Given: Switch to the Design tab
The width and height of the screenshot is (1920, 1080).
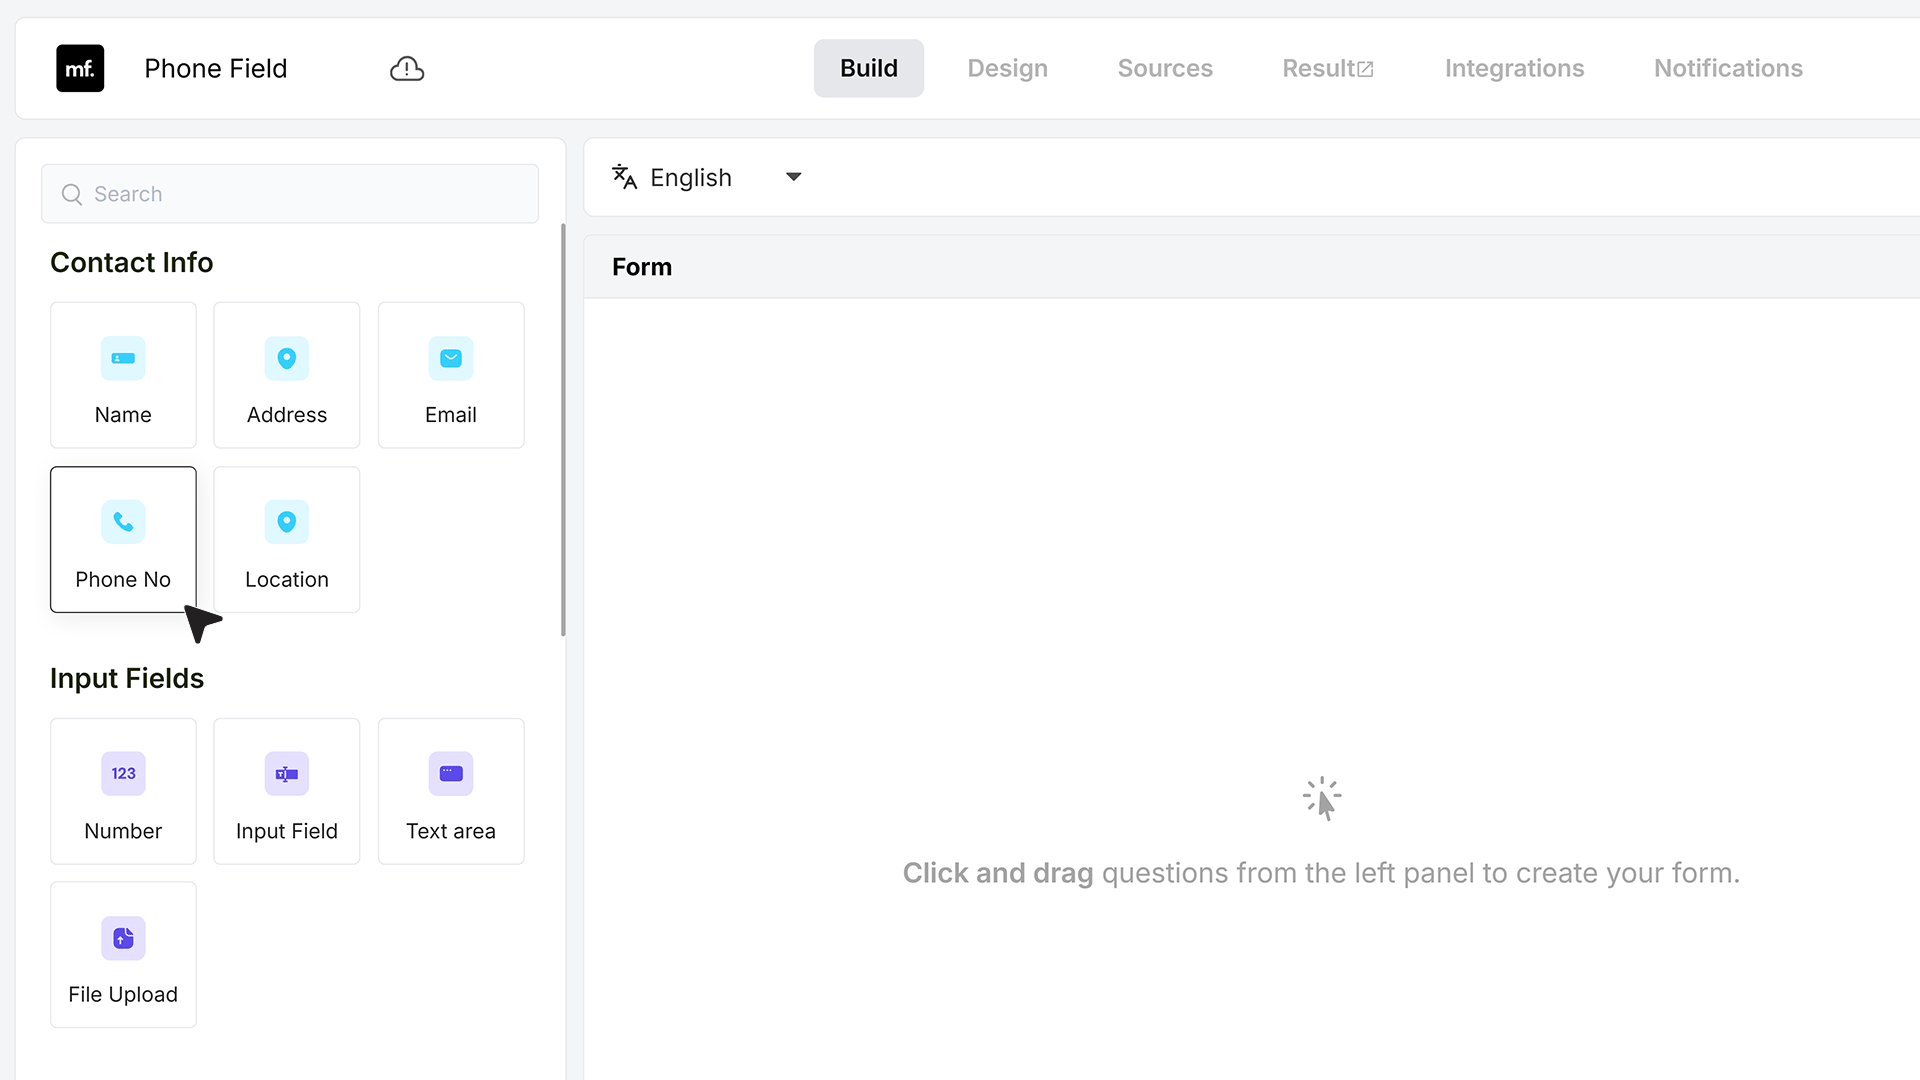Looking at the screenshot, I should pyautogui.click(x=1007, y=68).
